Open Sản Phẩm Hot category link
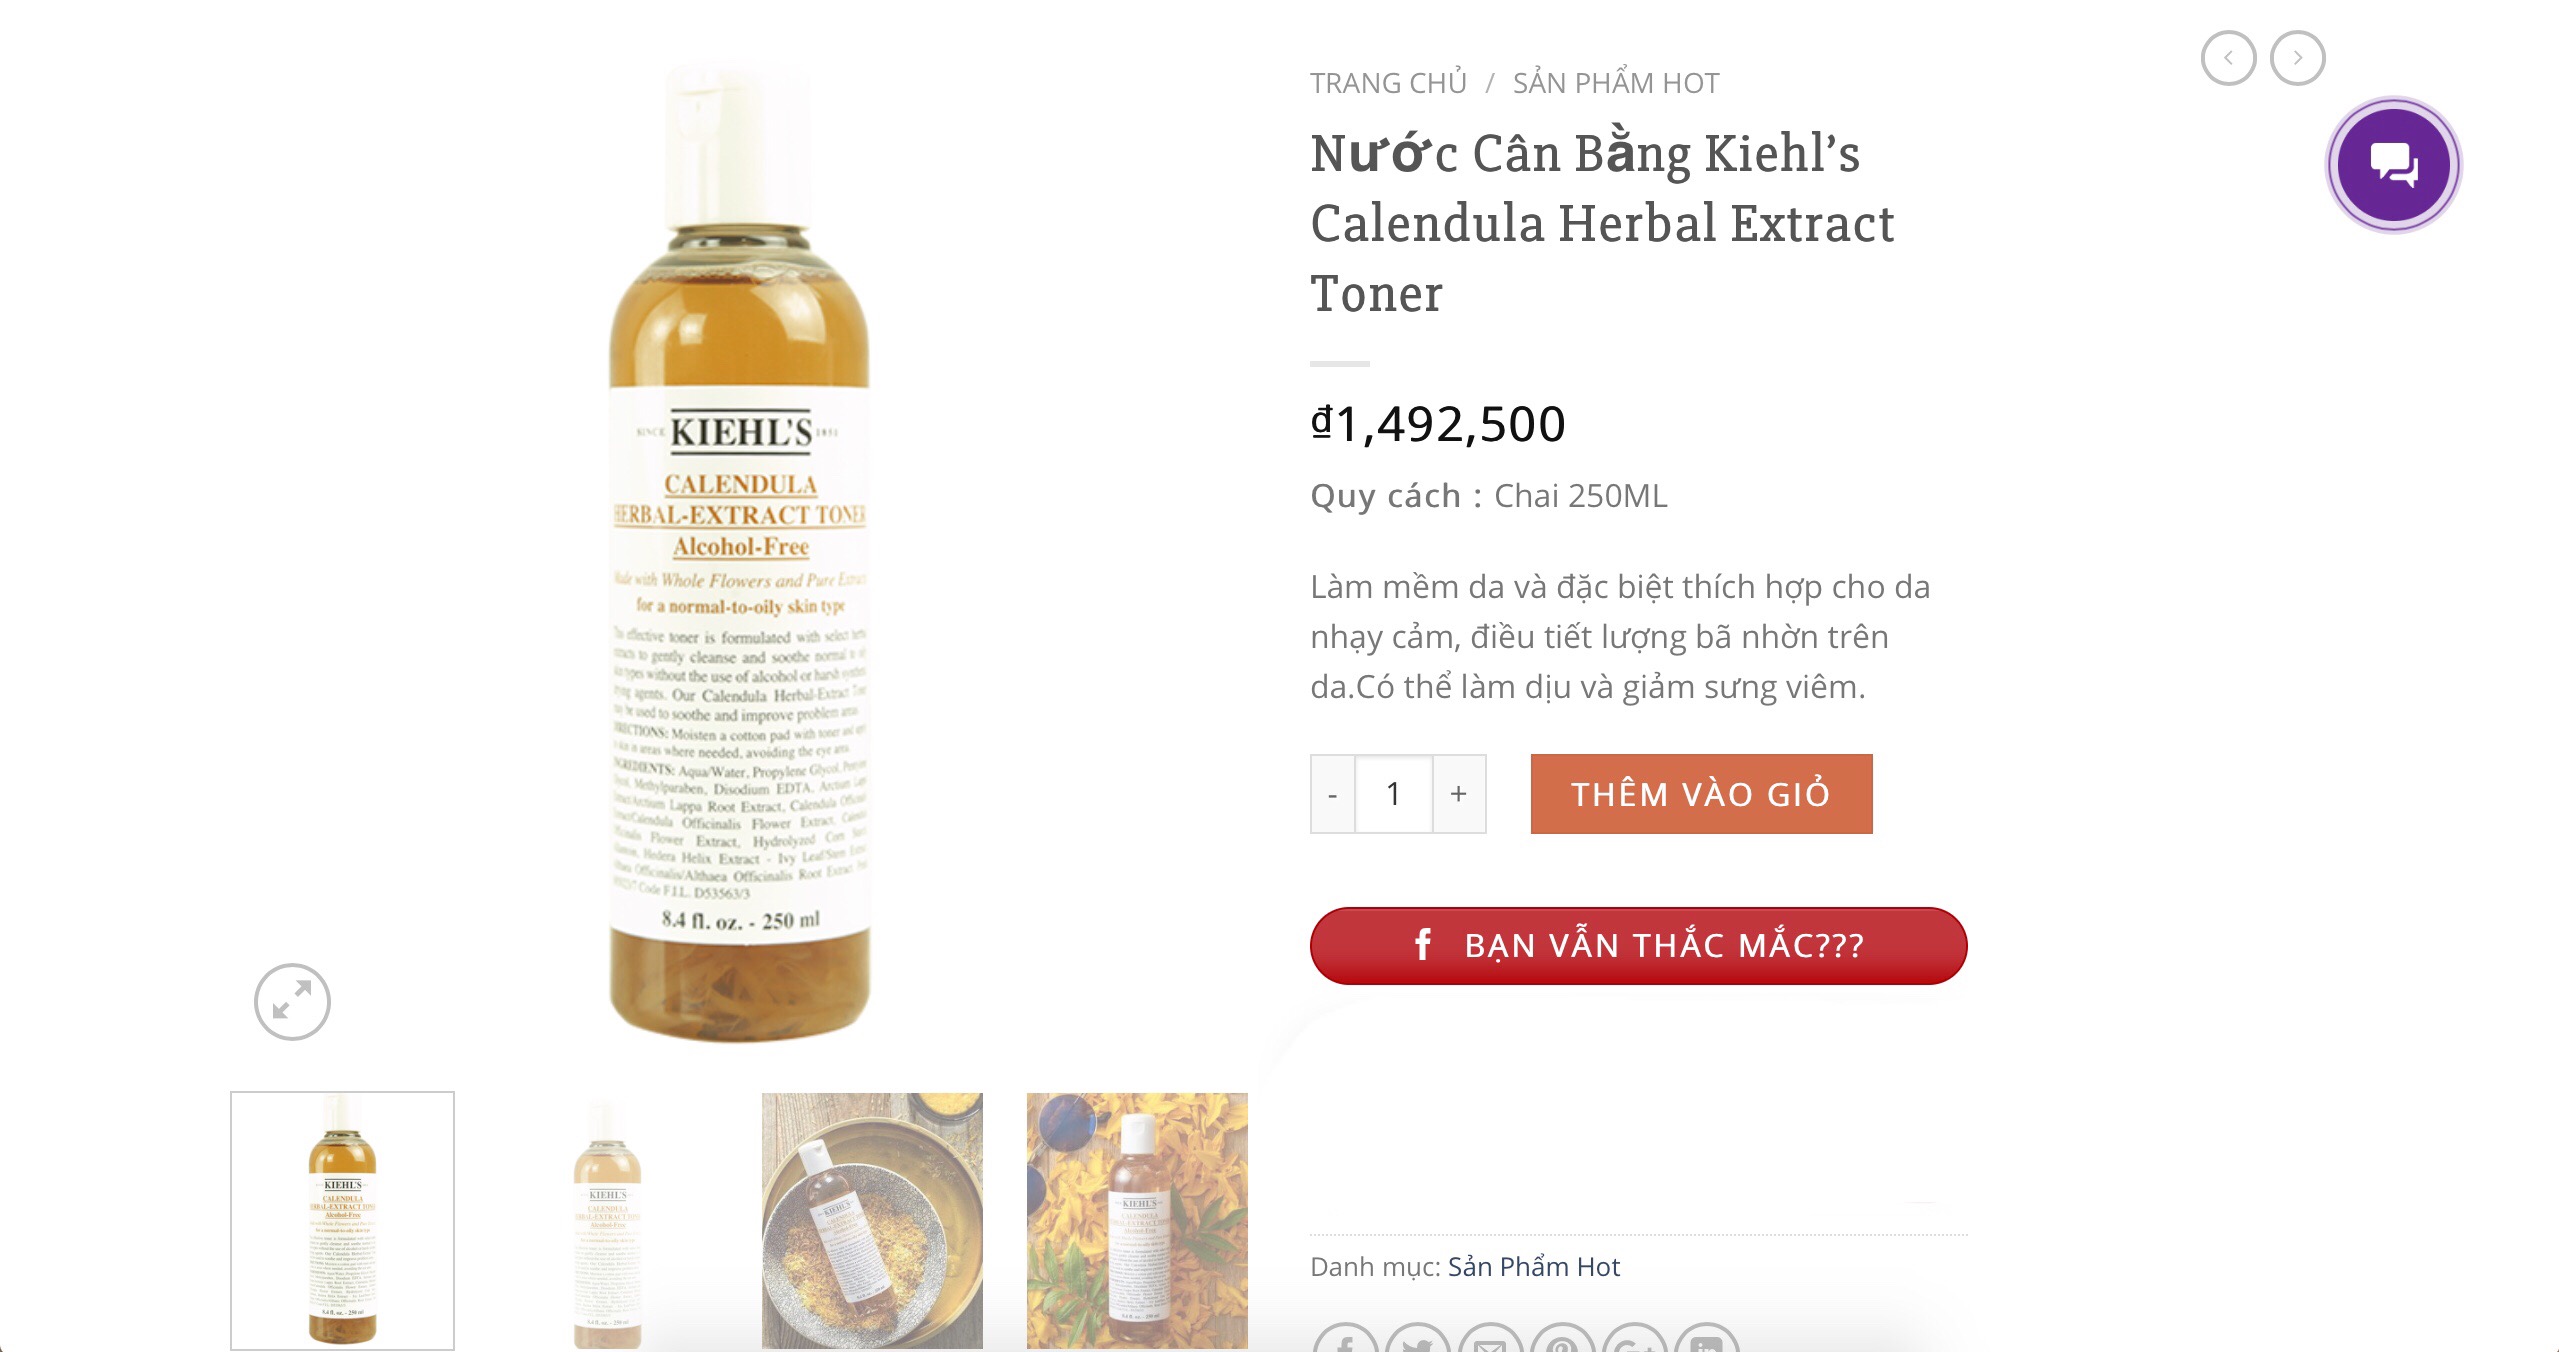 tap(1533, 1267)
